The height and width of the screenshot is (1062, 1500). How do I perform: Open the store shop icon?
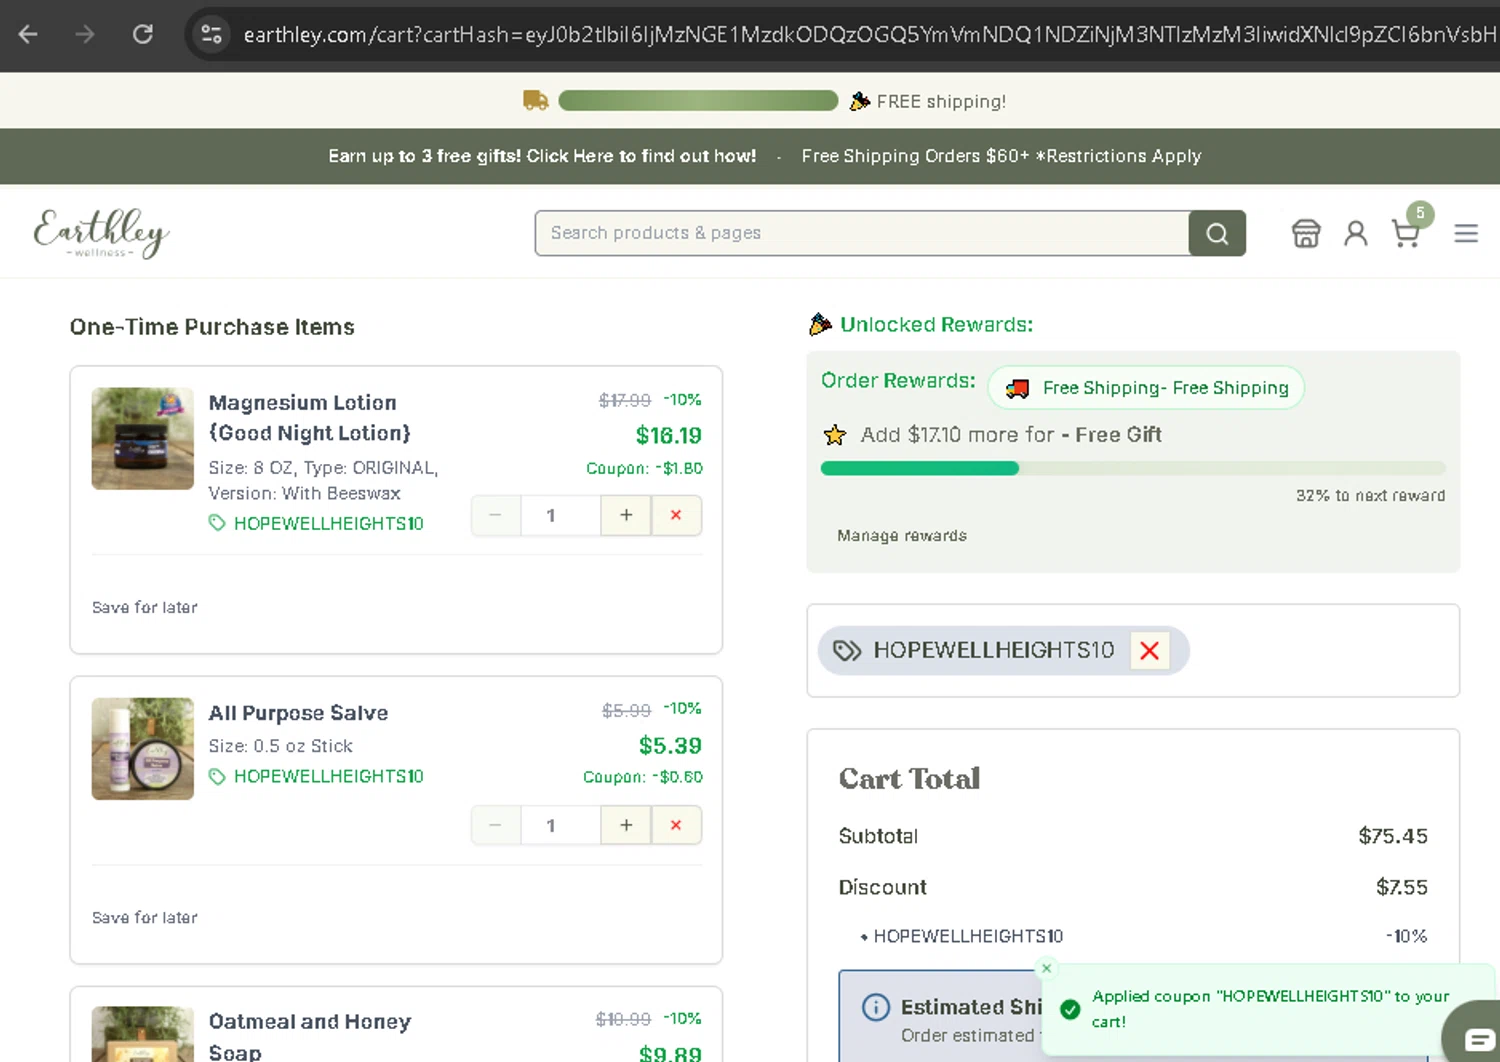click(1306, 233)
